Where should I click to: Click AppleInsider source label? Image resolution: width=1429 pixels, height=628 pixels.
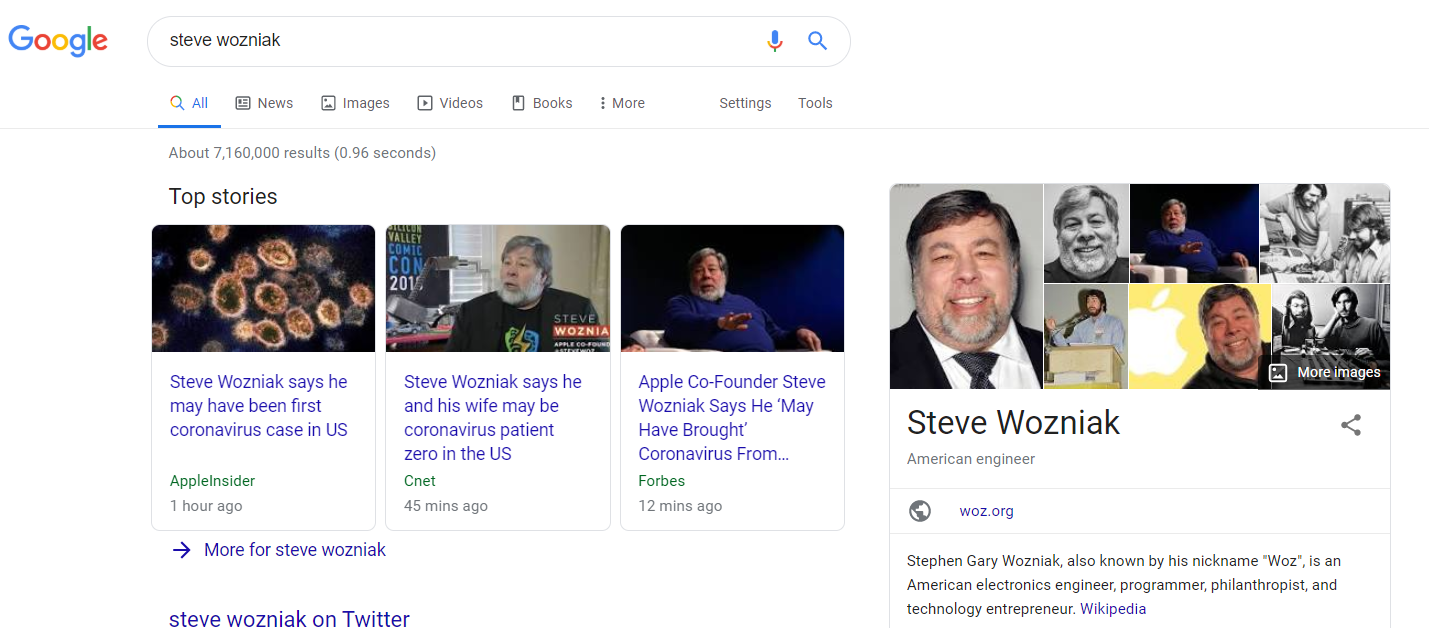tap(213, 481)
